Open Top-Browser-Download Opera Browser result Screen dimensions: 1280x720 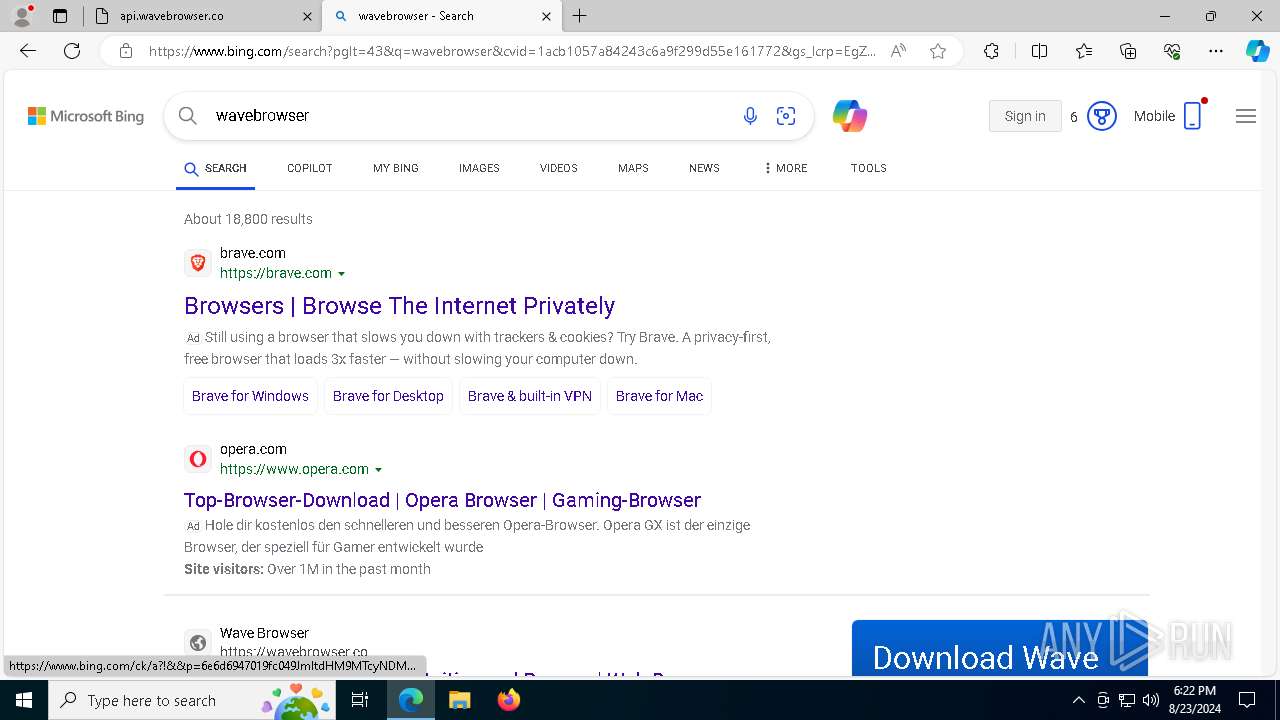click(x=442, y=500)
